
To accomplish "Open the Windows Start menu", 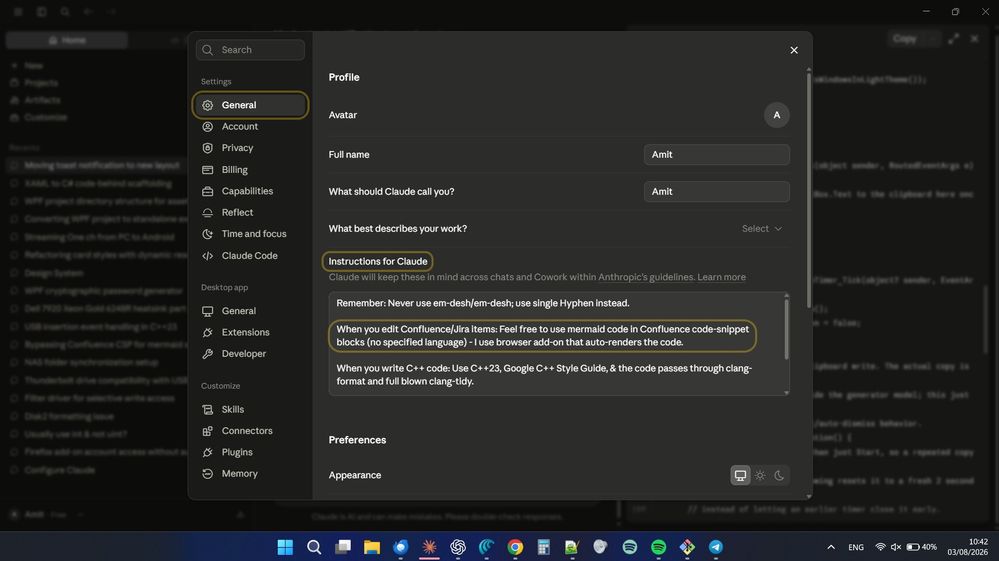I will click(x=285, y=547).
